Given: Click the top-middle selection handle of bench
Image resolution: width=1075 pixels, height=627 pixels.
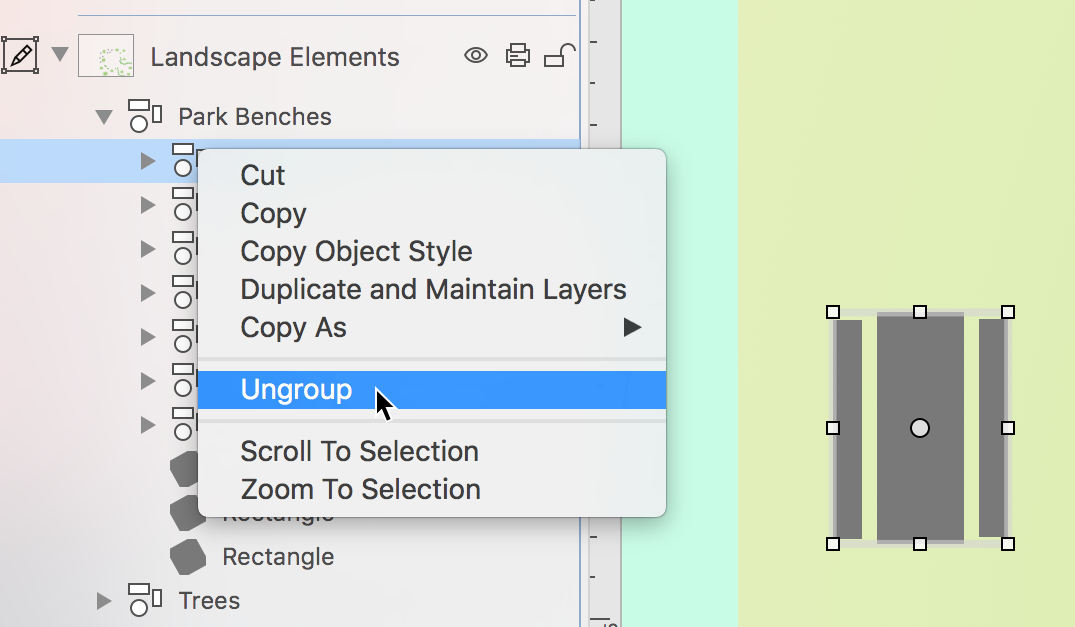Looking at the screenshot, I should pos(920,312).
